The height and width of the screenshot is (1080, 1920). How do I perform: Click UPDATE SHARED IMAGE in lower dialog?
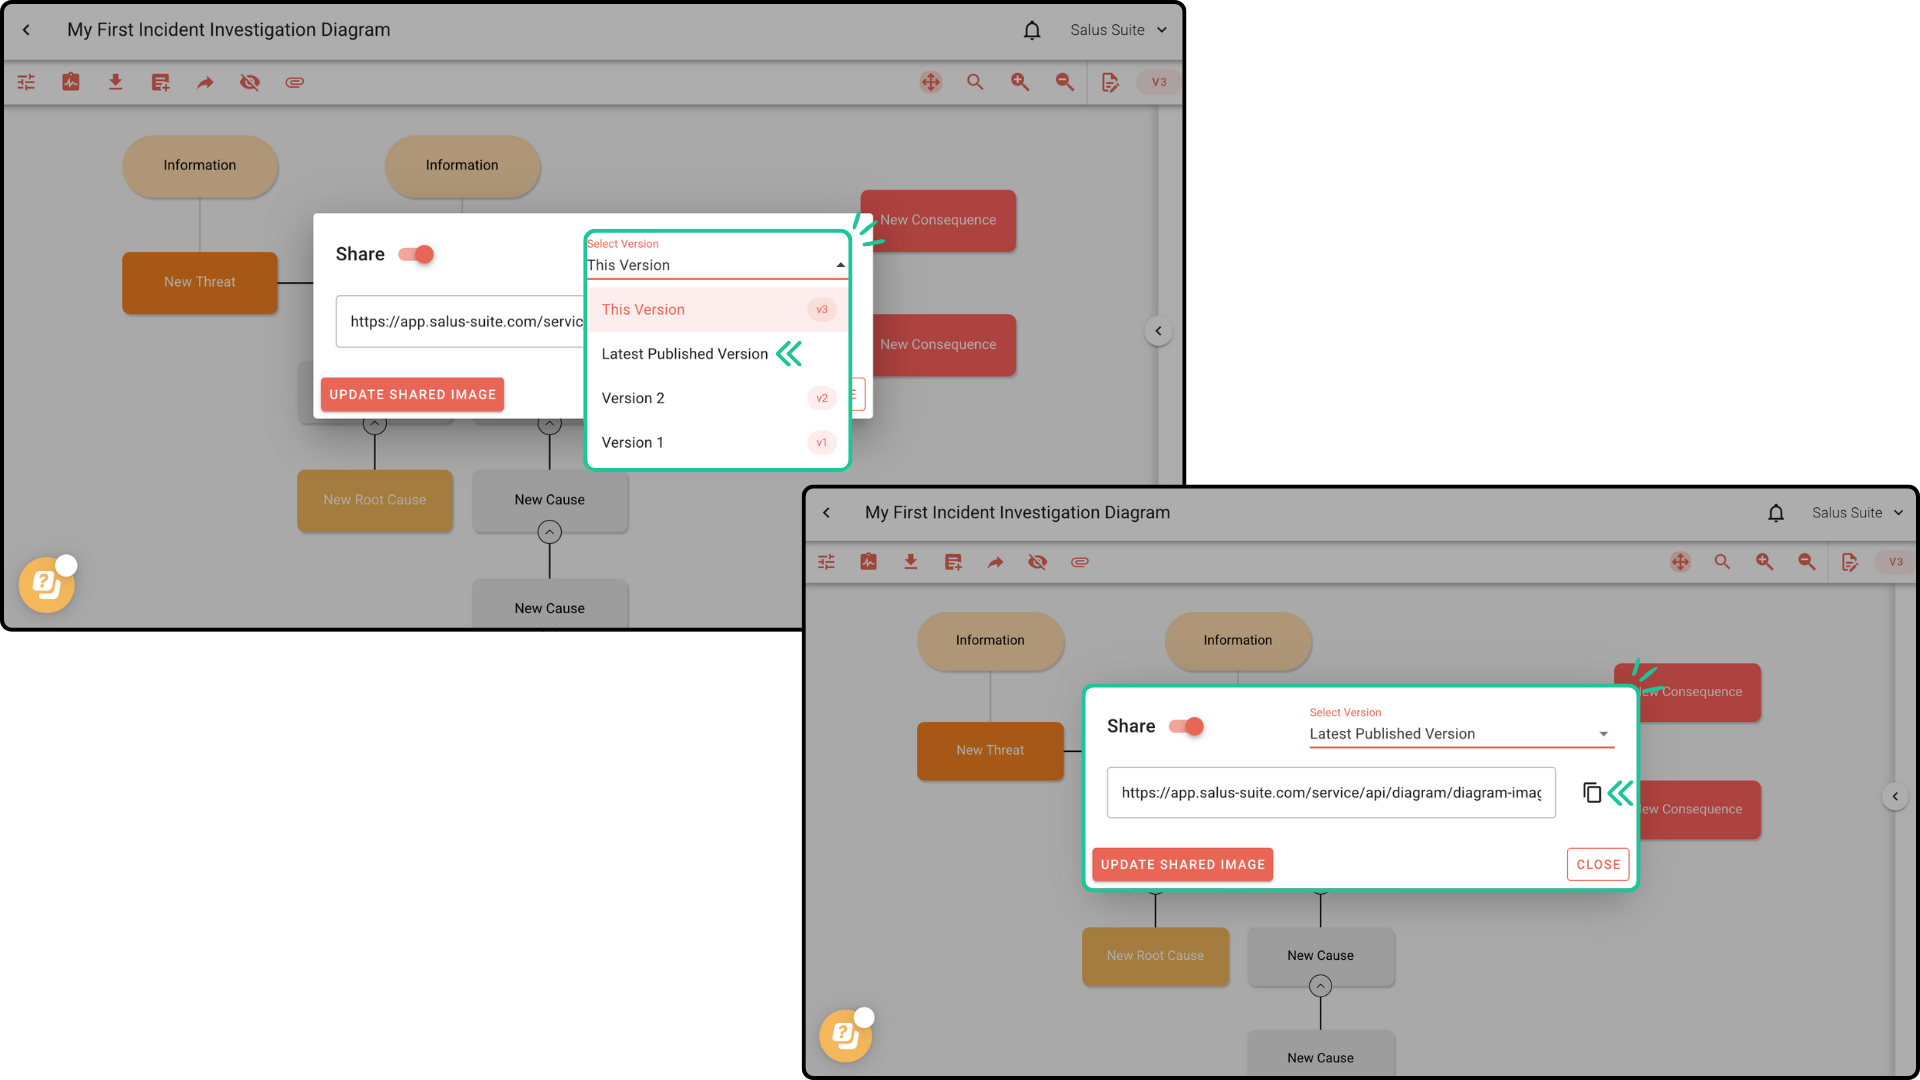tap(1182, 864)
